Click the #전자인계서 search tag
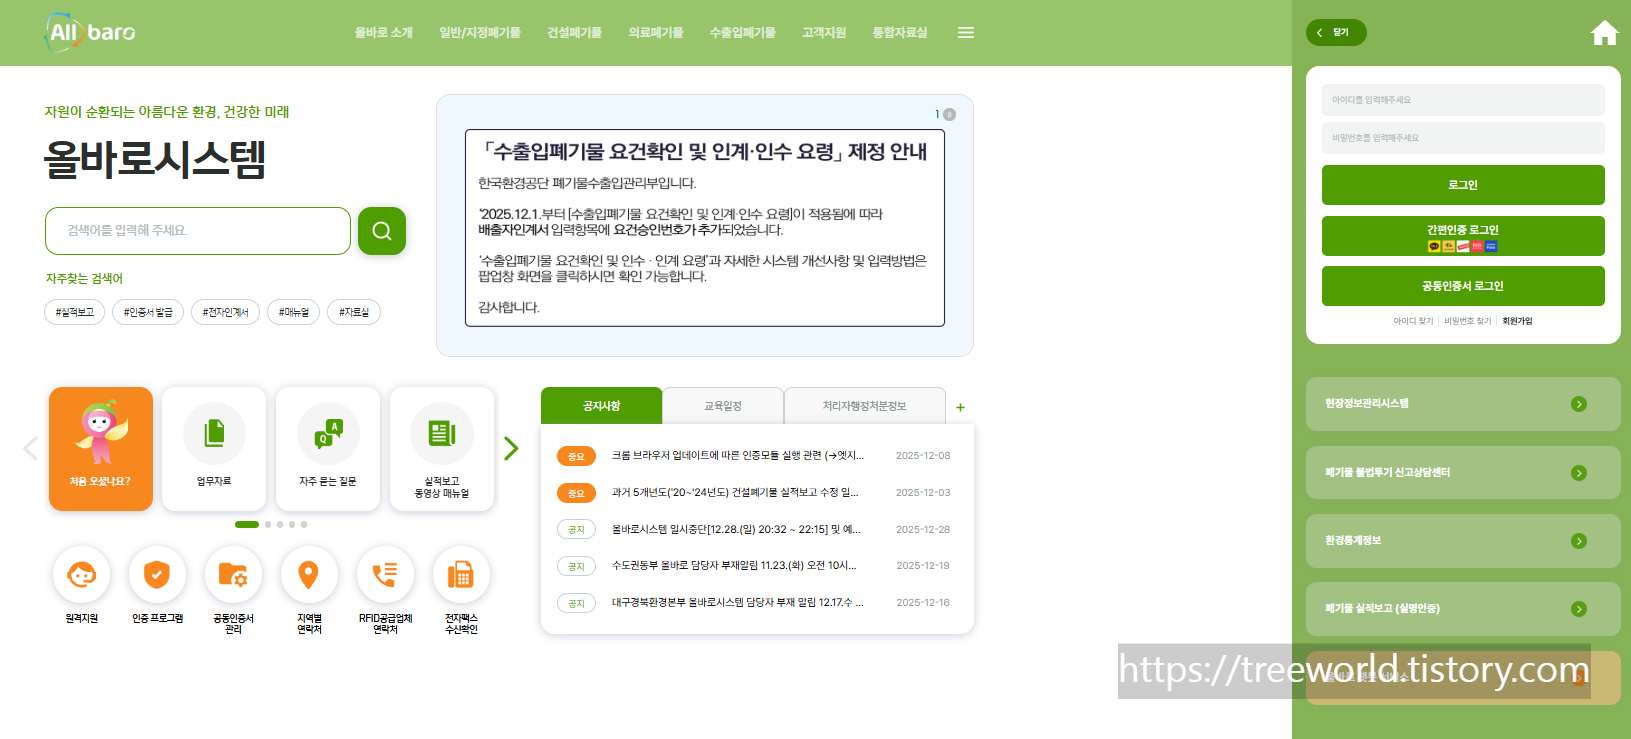This screenshot has width=1631, height=739. point(225,312)
